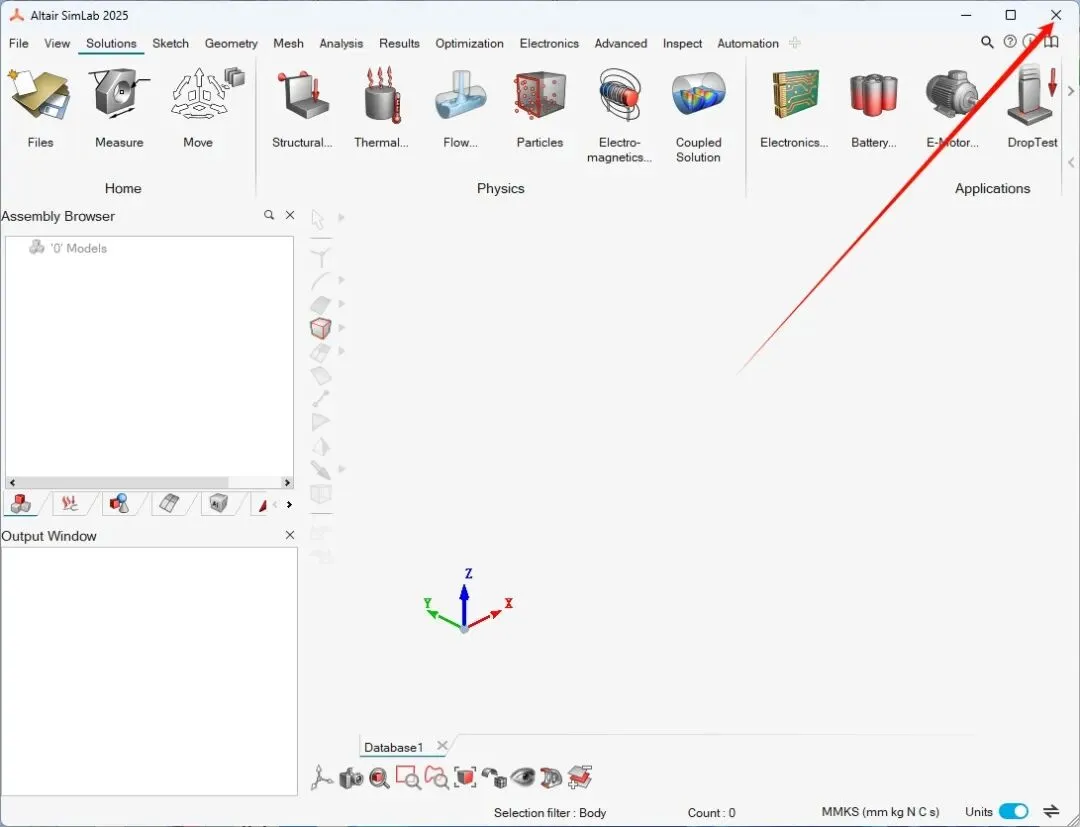Select the browser tab with blue sphere icon

(119, 504)
